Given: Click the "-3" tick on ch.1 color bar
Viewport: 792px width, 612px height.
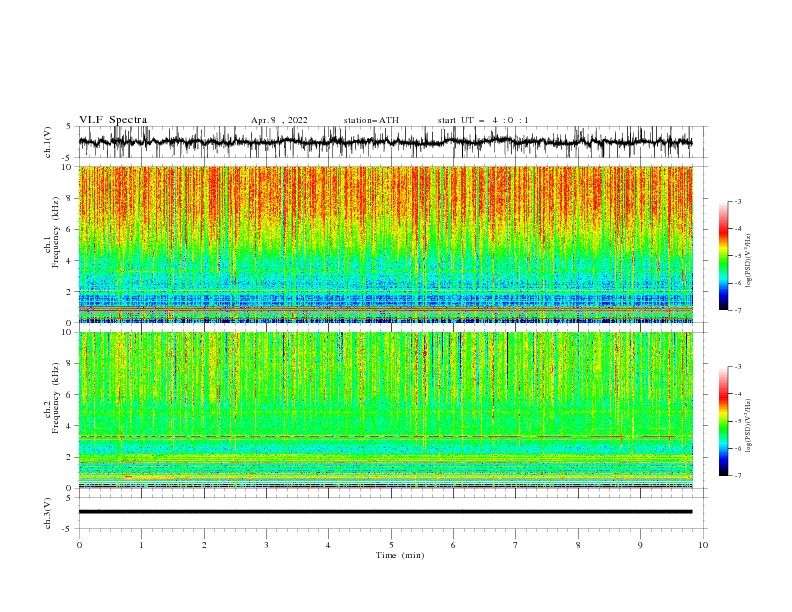Looking at the screenshot, I should coord(737,201).
